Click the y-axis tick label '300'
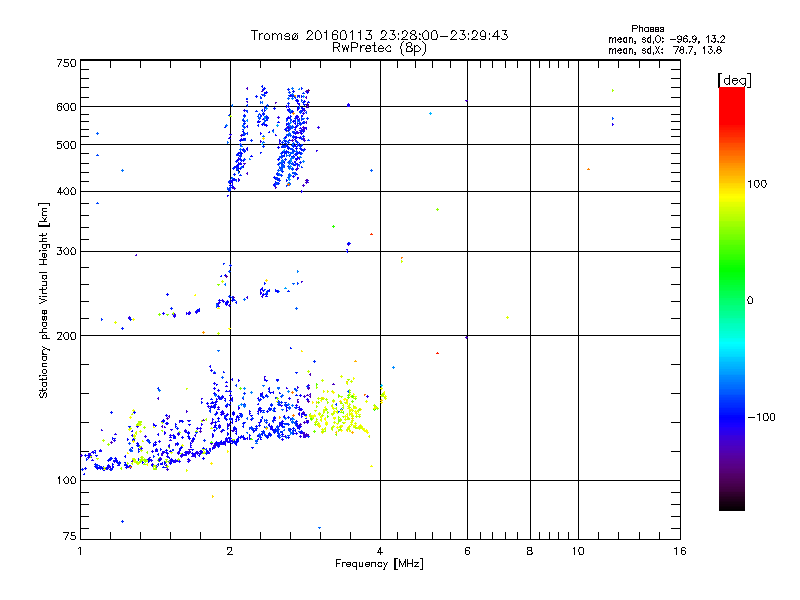800x600 pixels. [x=66, y=252]
